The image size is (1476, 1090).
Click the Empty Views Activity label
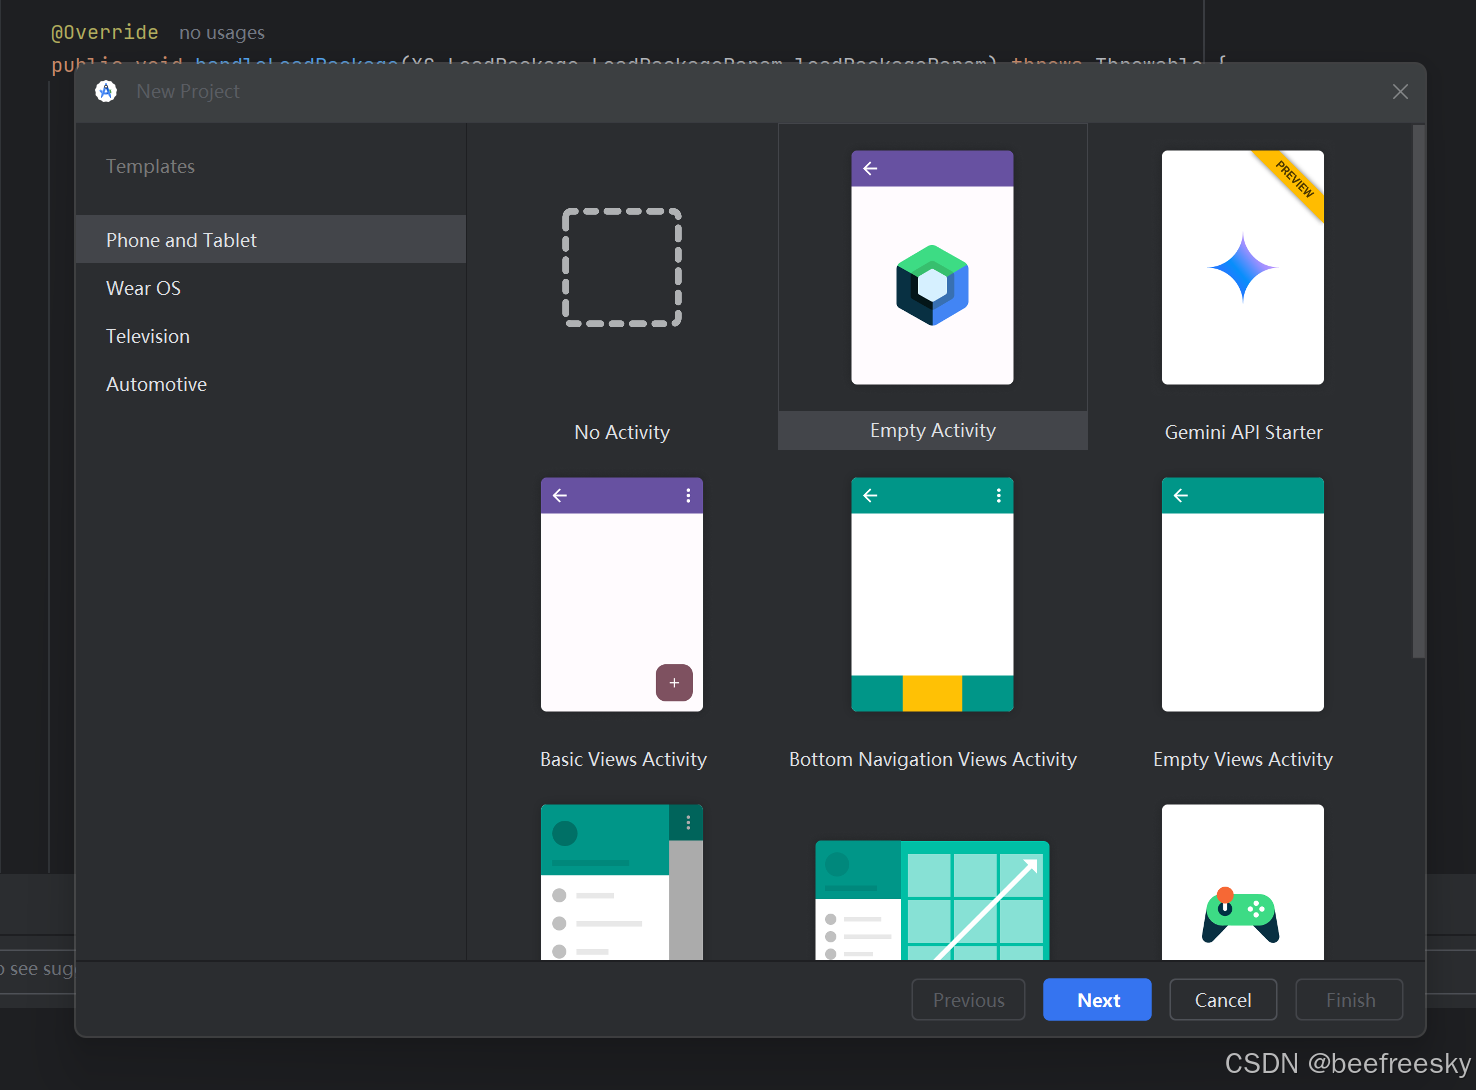coord(1243,759)
